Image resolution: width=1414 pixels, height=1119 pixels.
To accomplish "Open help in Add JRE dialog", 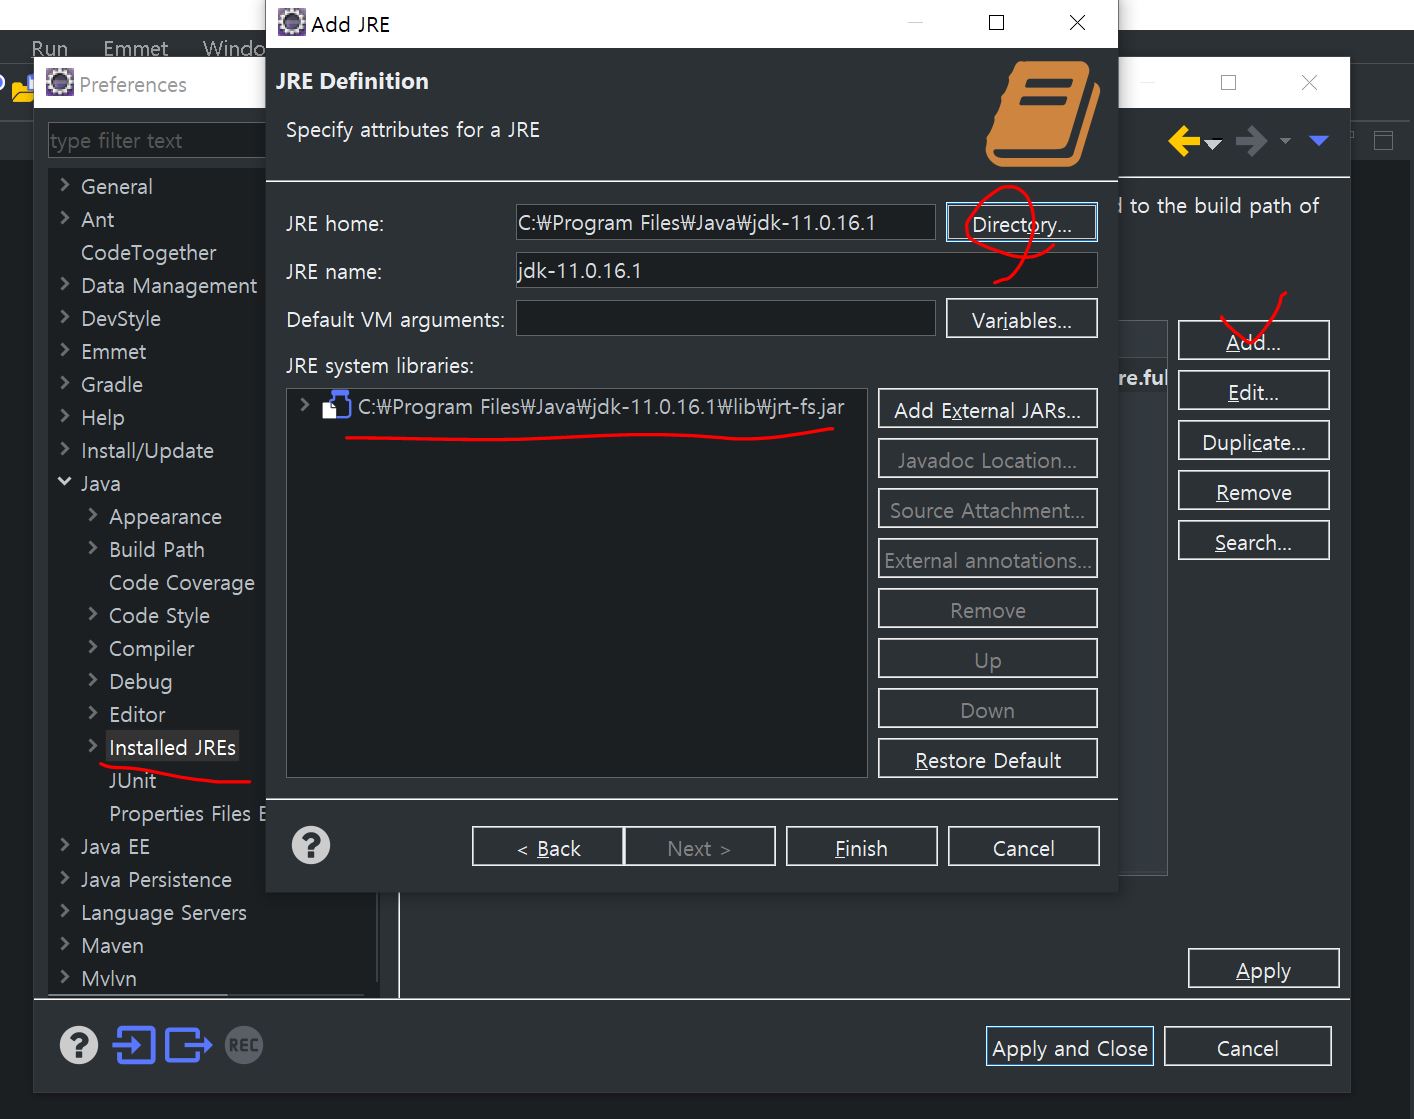I will click(311, 846).
